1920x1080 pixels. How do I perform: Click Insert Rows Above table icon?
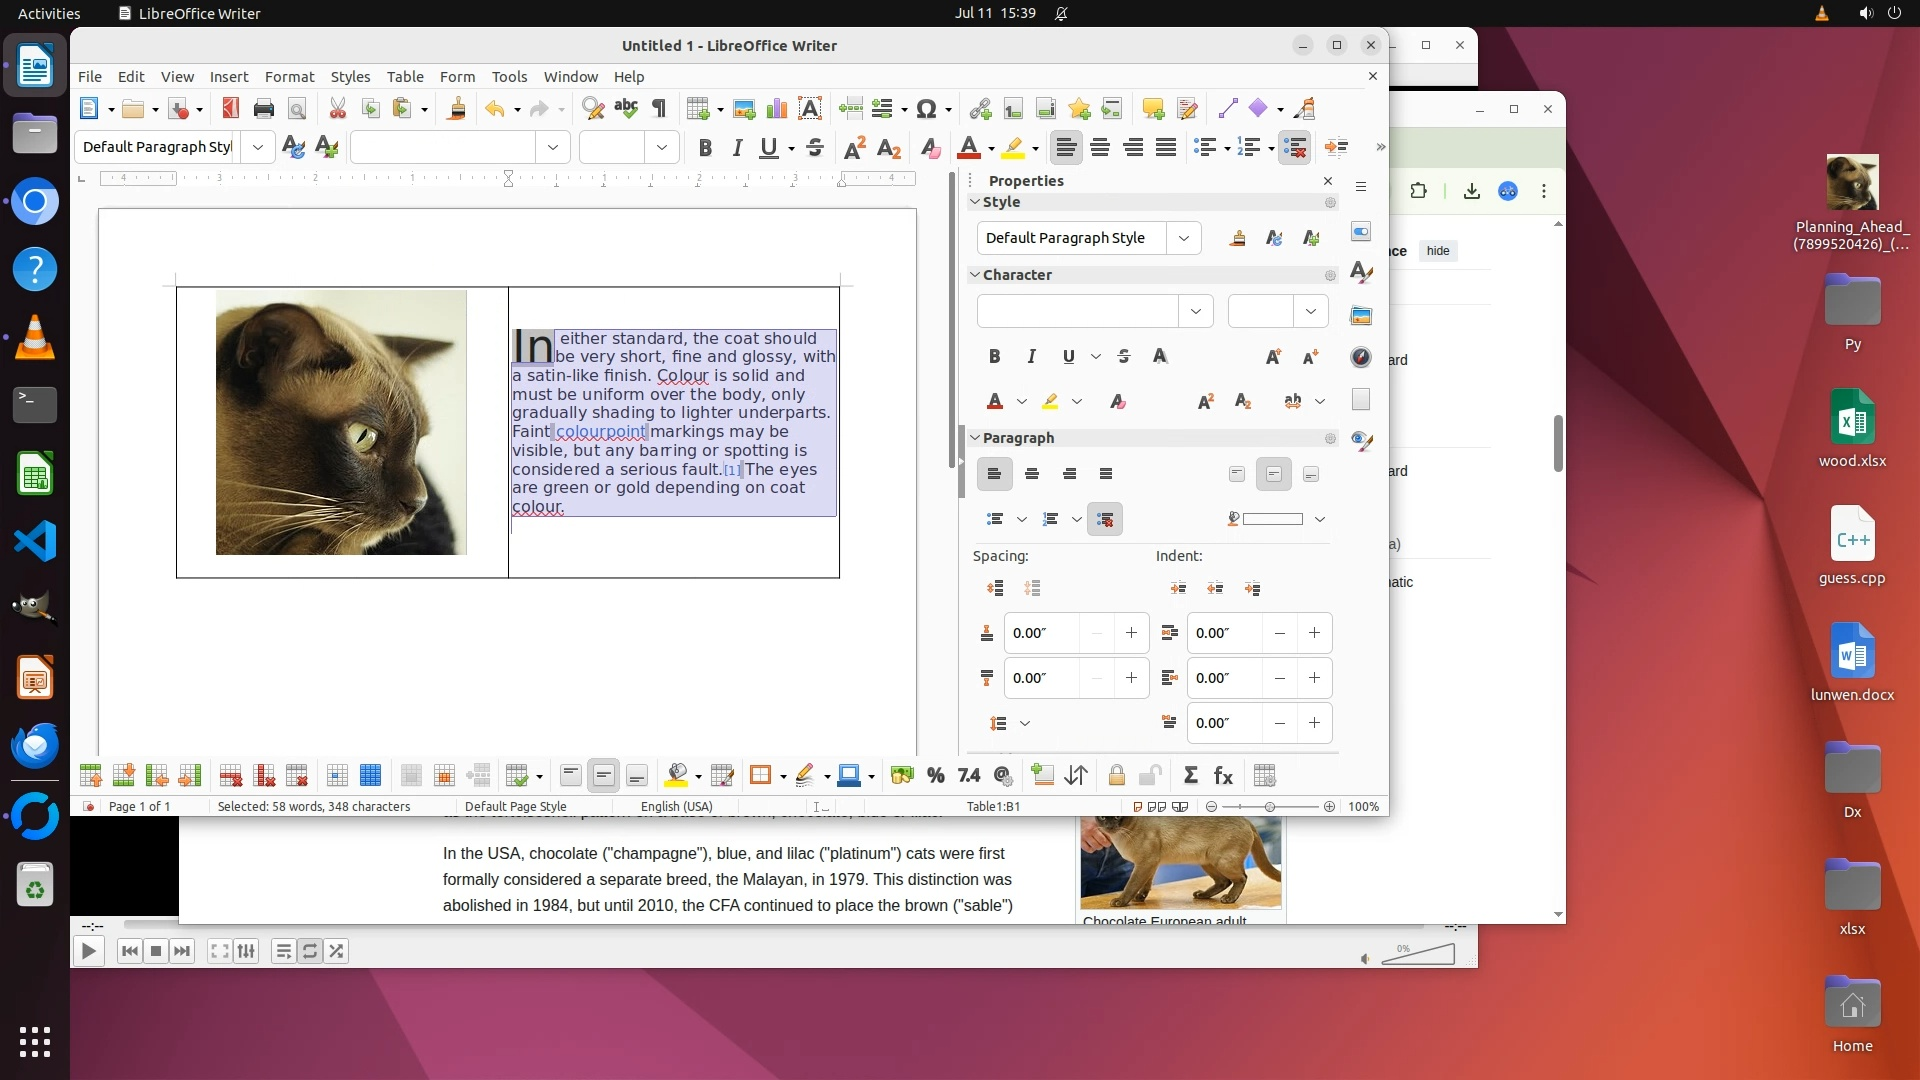(x=90, y=776)
